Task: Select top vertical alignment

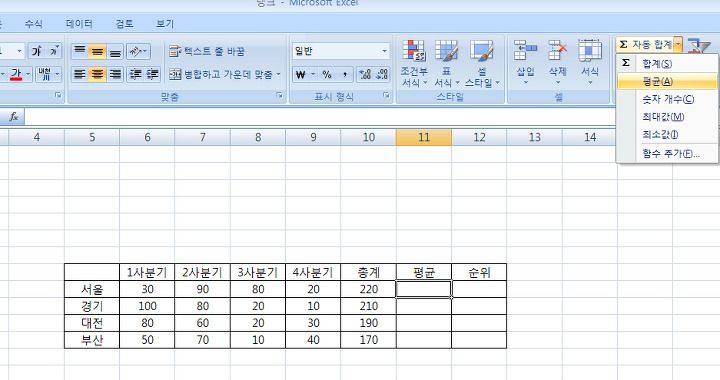Action: (x=80, y=51)
